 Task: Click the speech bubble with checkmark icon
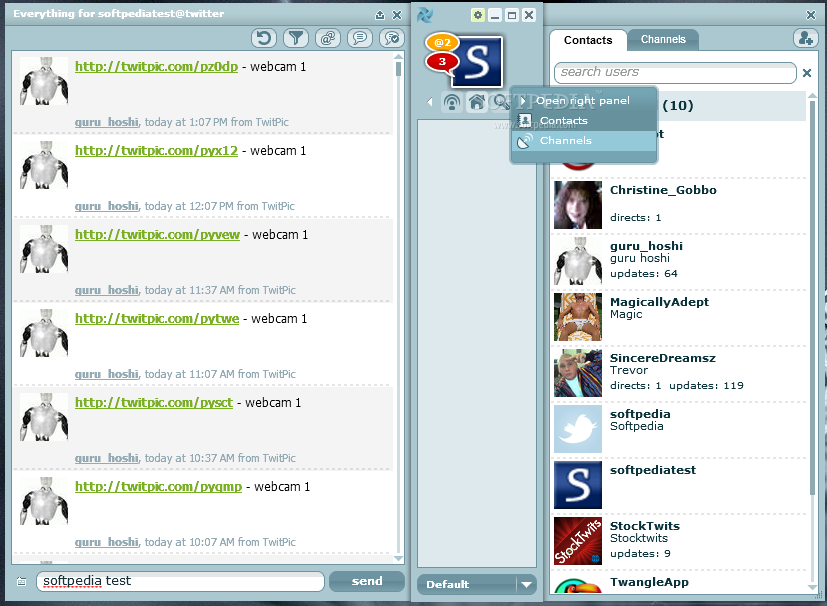pos(392,38)
